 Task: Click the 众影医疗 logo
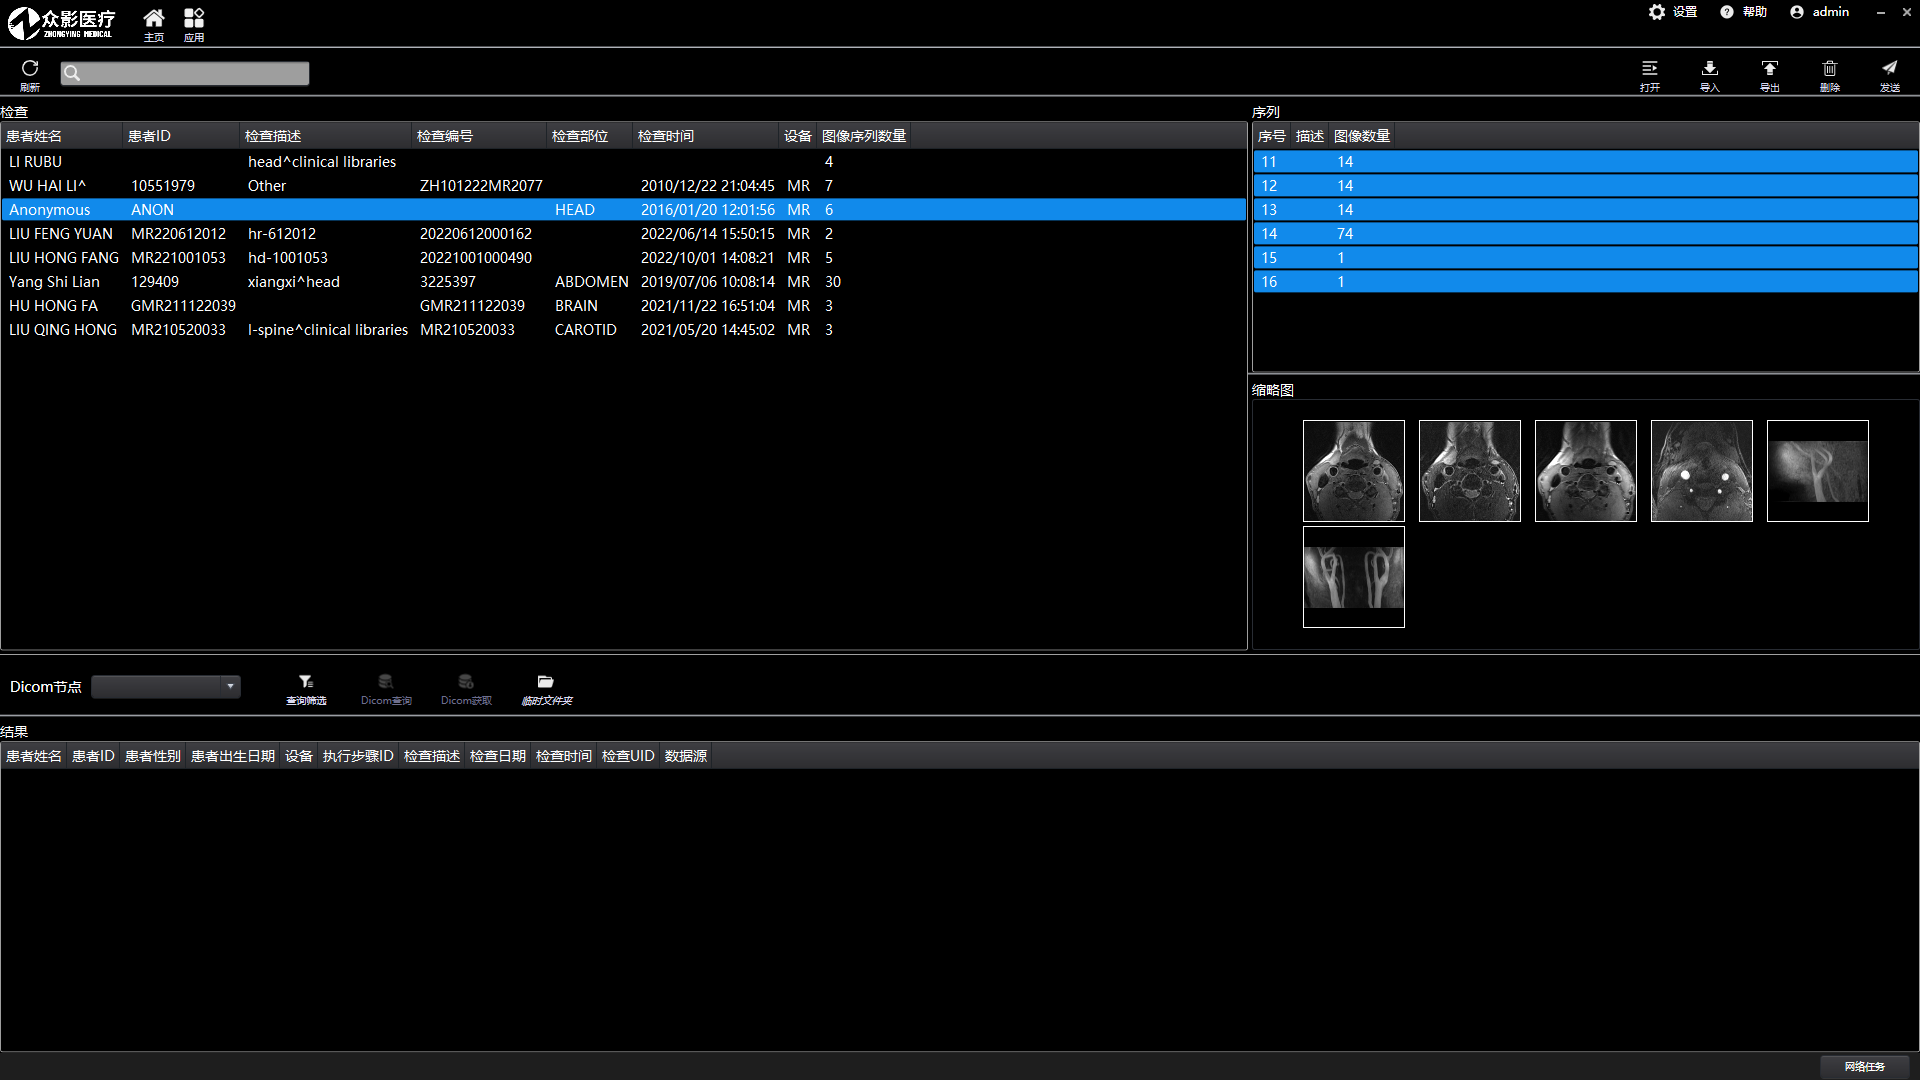[x=62, y=23]
